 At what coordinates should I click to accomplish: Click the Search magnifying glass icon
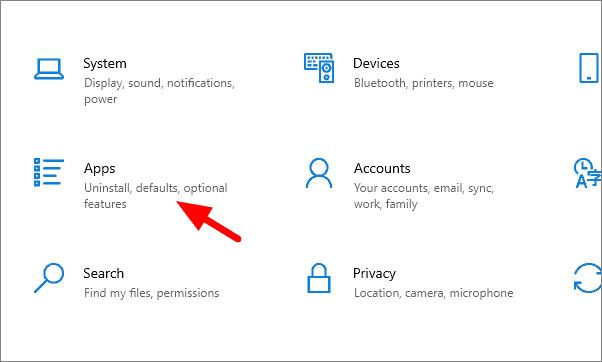coord(49,278)
